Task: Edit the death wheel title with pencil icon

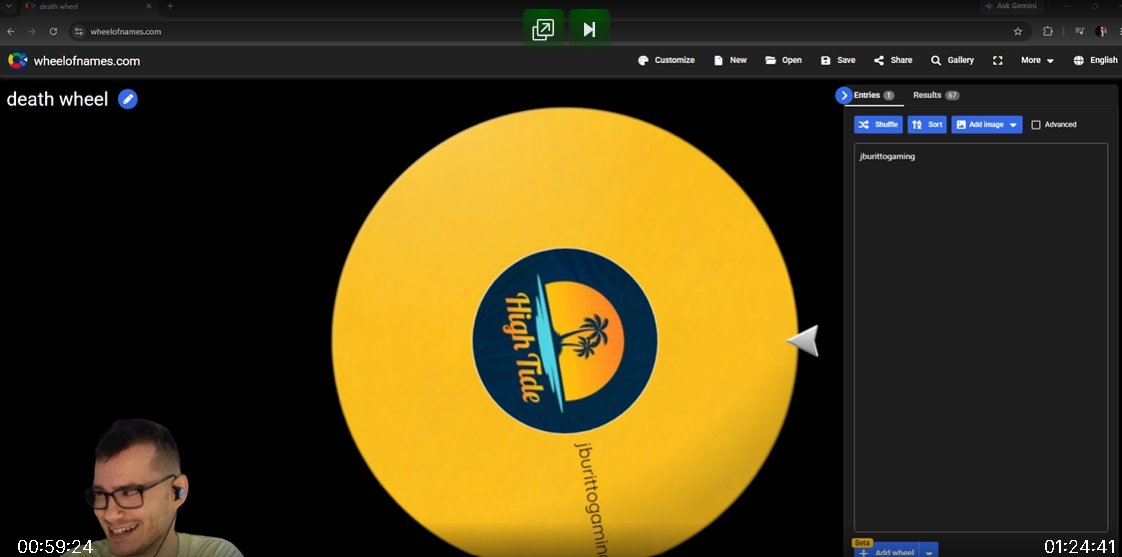Action: click(128, 100)
